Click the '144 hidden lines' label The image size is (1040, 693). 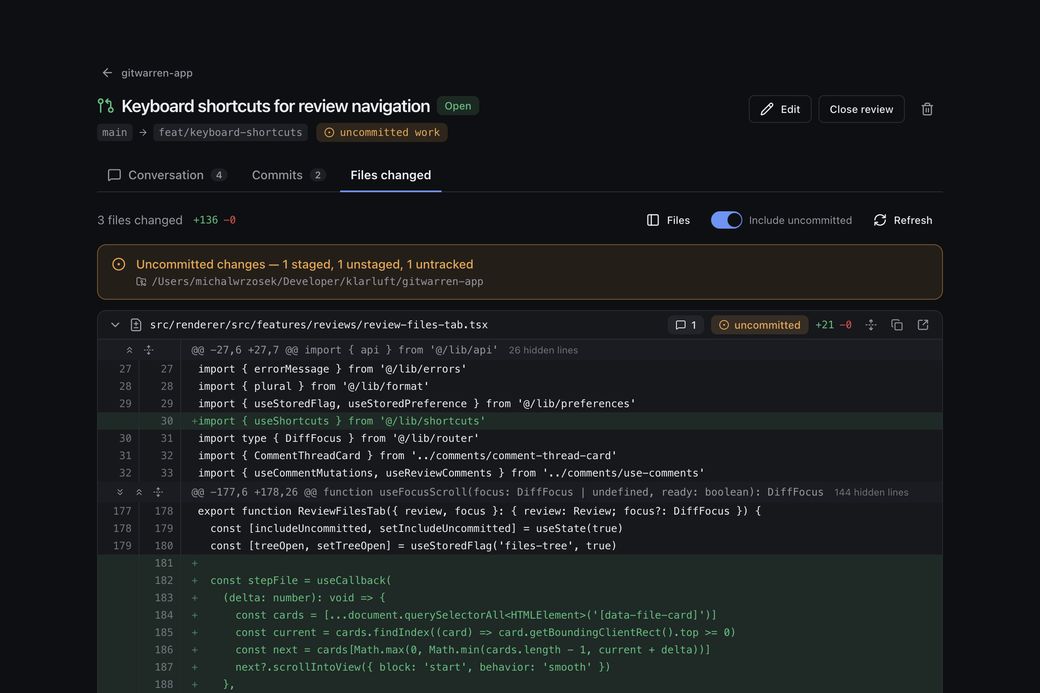871,492
